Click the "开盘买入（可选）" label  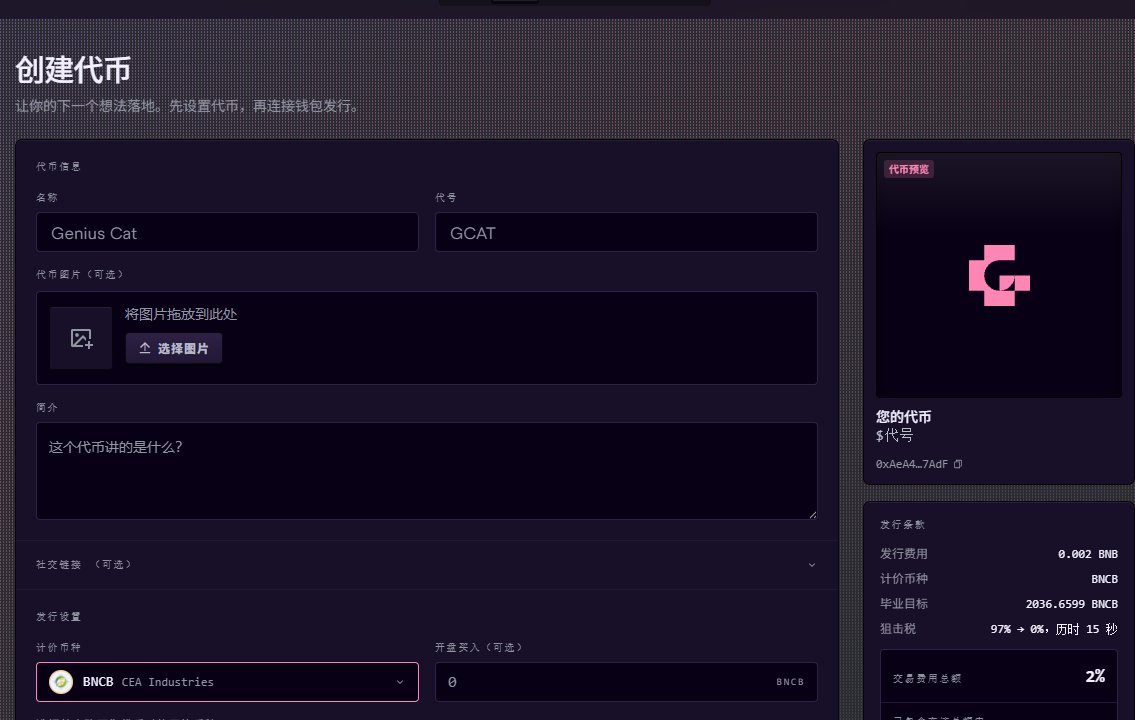(479, 647)
